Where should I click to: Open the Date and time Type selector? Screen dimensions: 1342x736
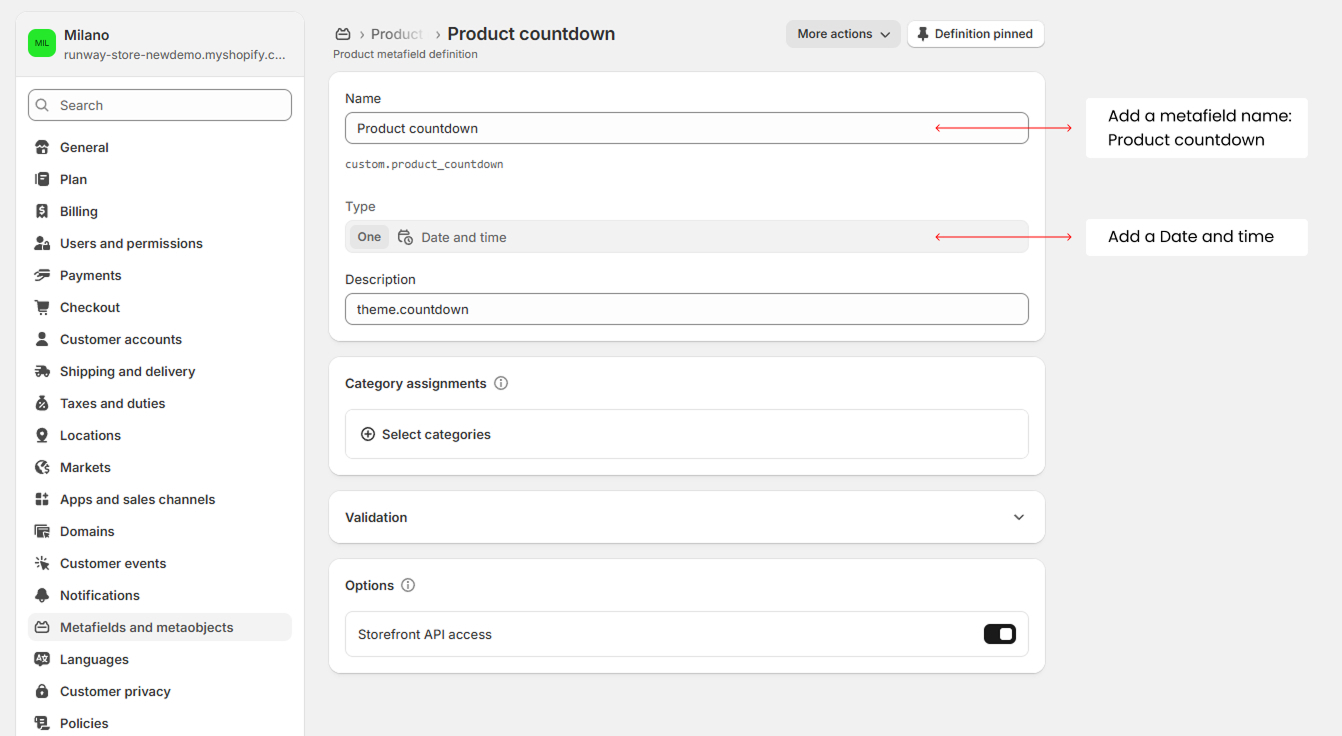coord(686,237)
